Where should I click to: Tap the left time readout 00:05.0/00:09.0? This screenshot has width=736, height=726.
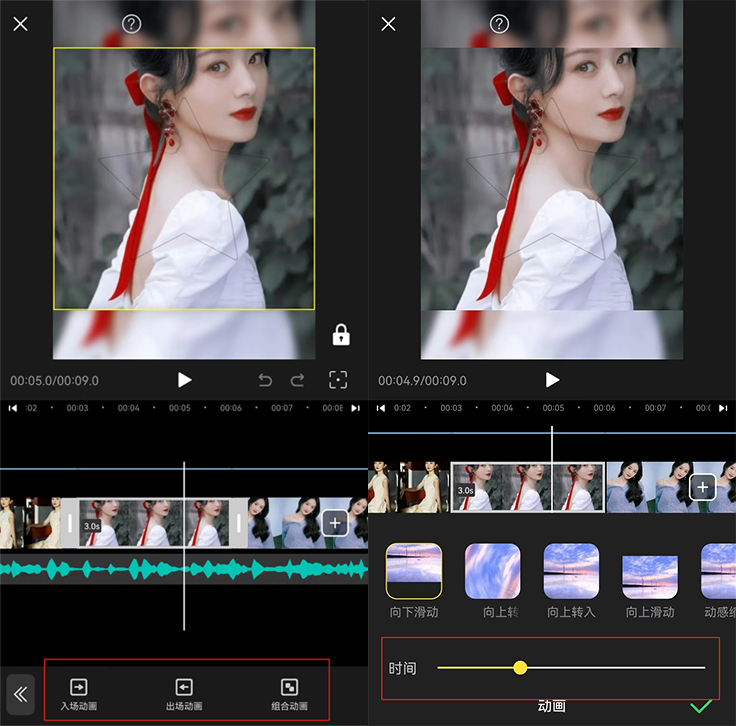(x=54, y=381)
